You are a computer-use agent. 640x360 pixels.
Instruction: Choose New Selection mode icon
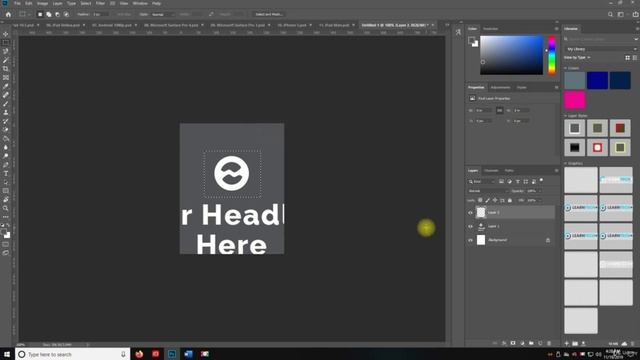40,14
